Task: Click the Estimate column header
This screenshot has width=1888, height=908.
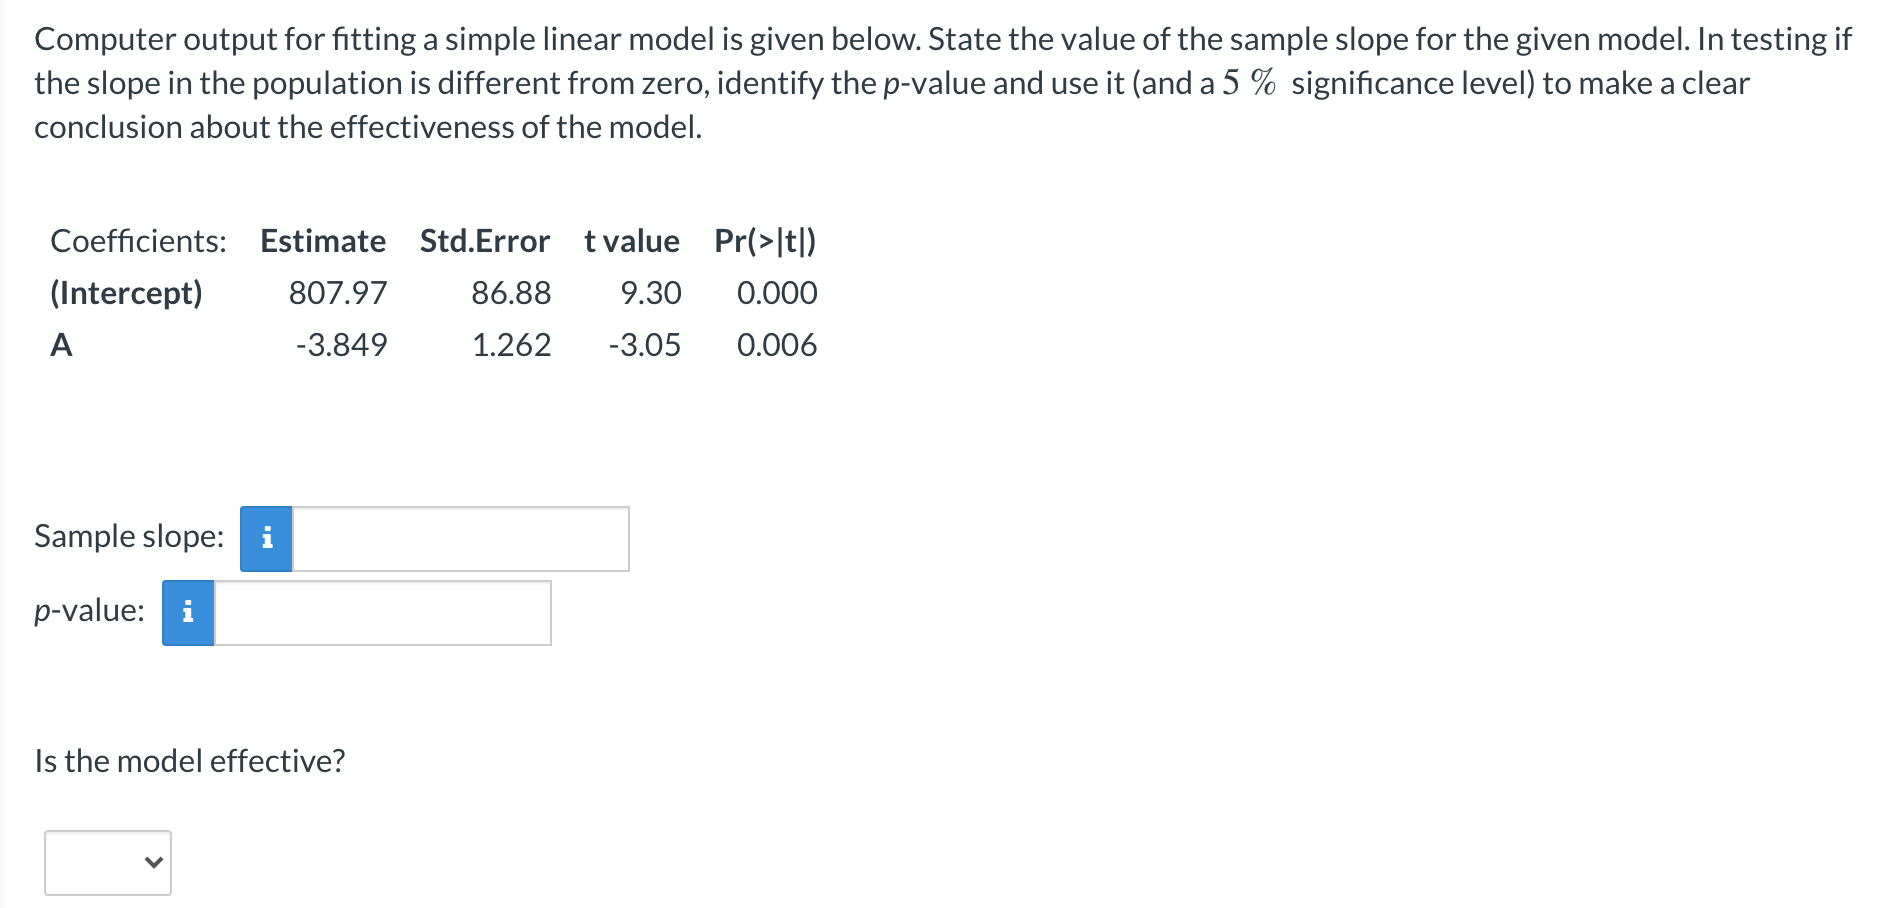Action: [322, 241]
